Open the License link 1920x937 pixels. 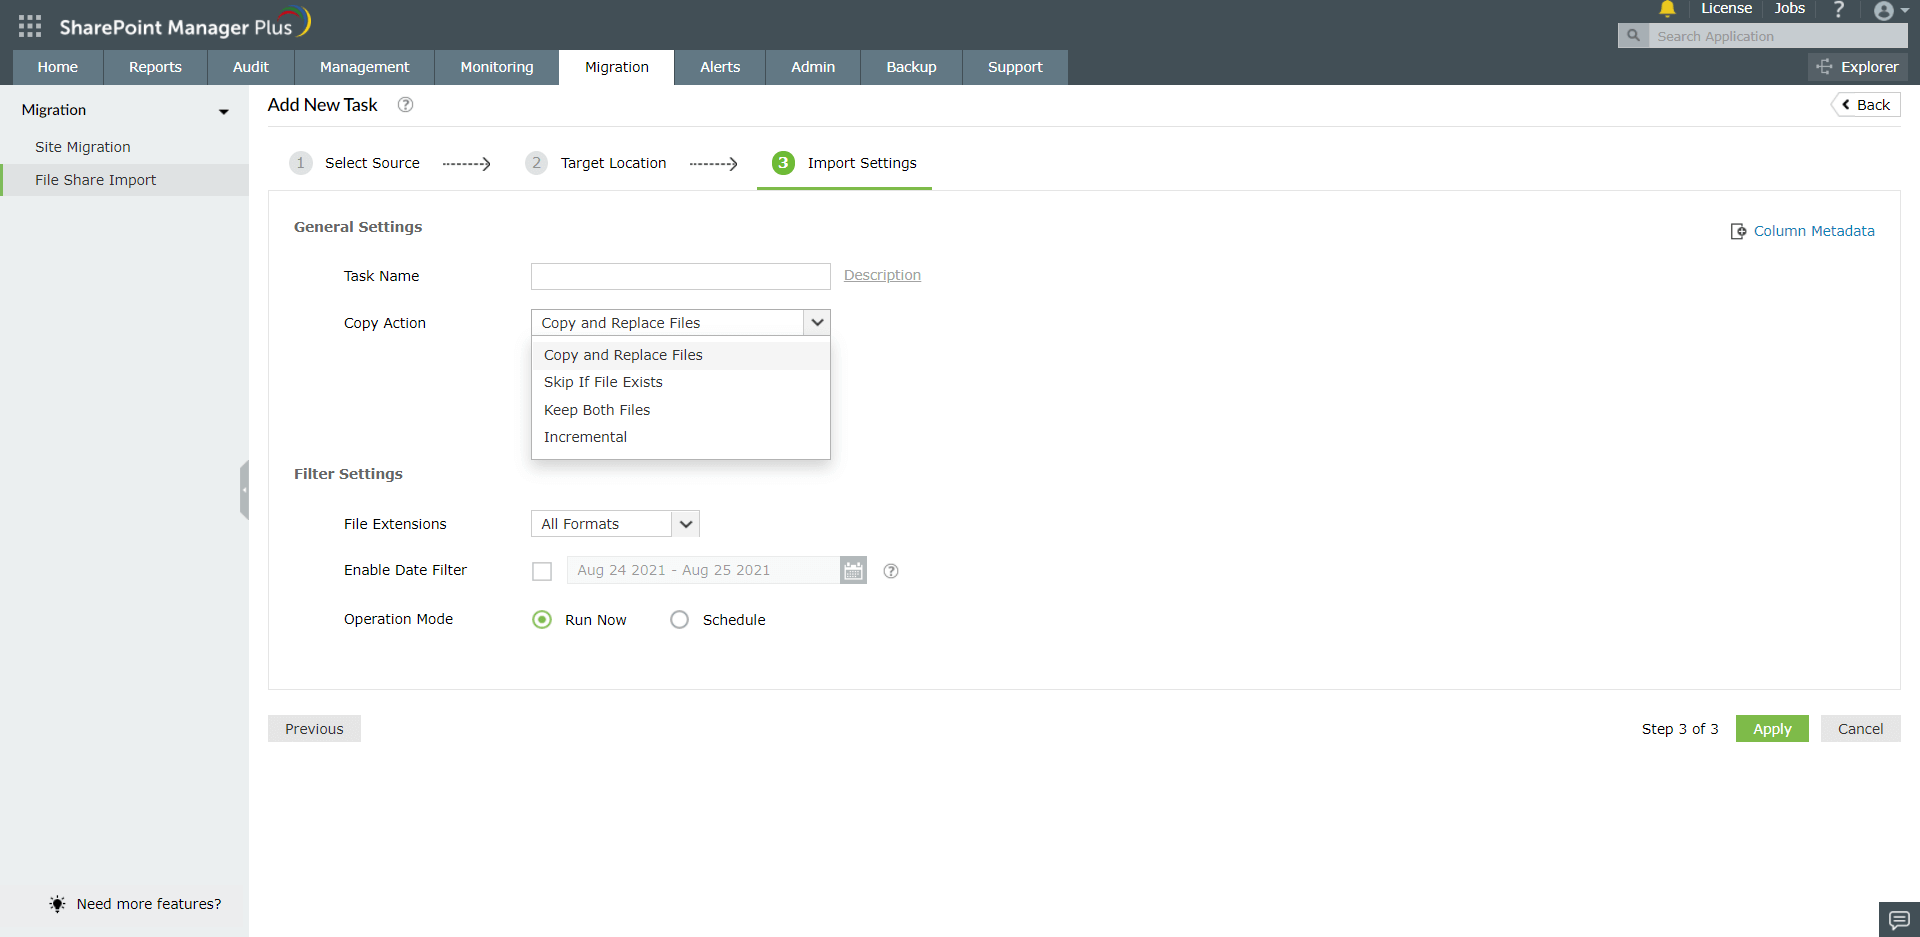[1726, 8]
